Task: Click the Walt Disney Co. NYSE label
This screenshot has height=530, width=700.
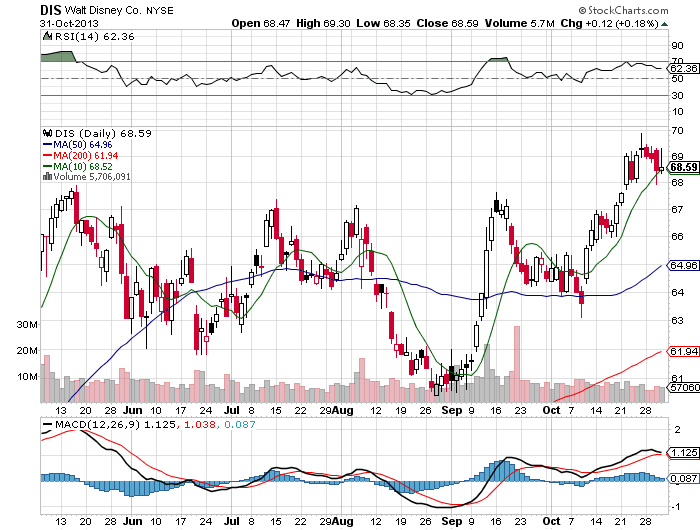Action: click(119, 10)
